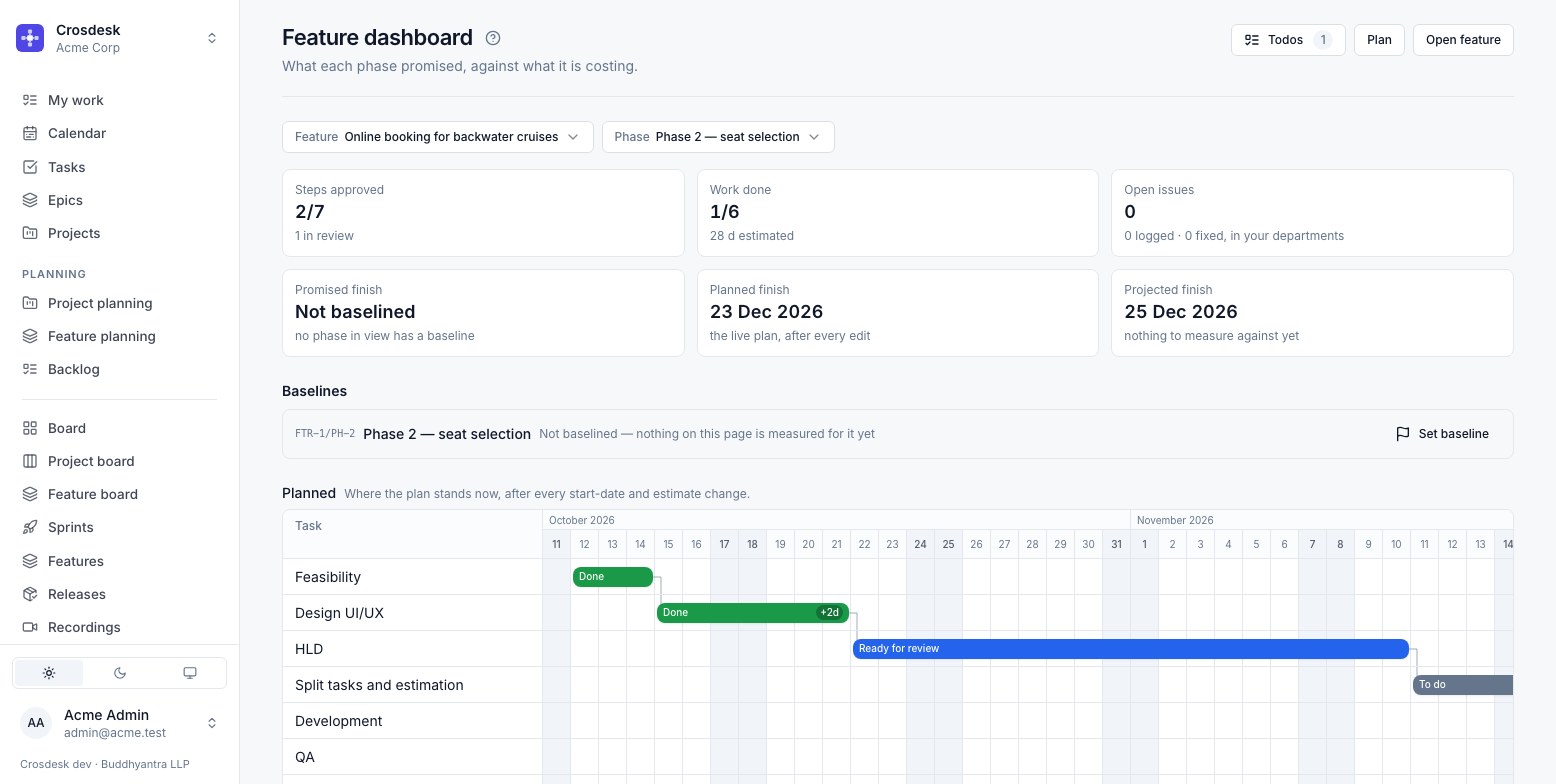This screenshot has width=1556, height=784.
Task: Expand the Acme Admin account menu
Action: pyautogui.click(x=120, y=723)
